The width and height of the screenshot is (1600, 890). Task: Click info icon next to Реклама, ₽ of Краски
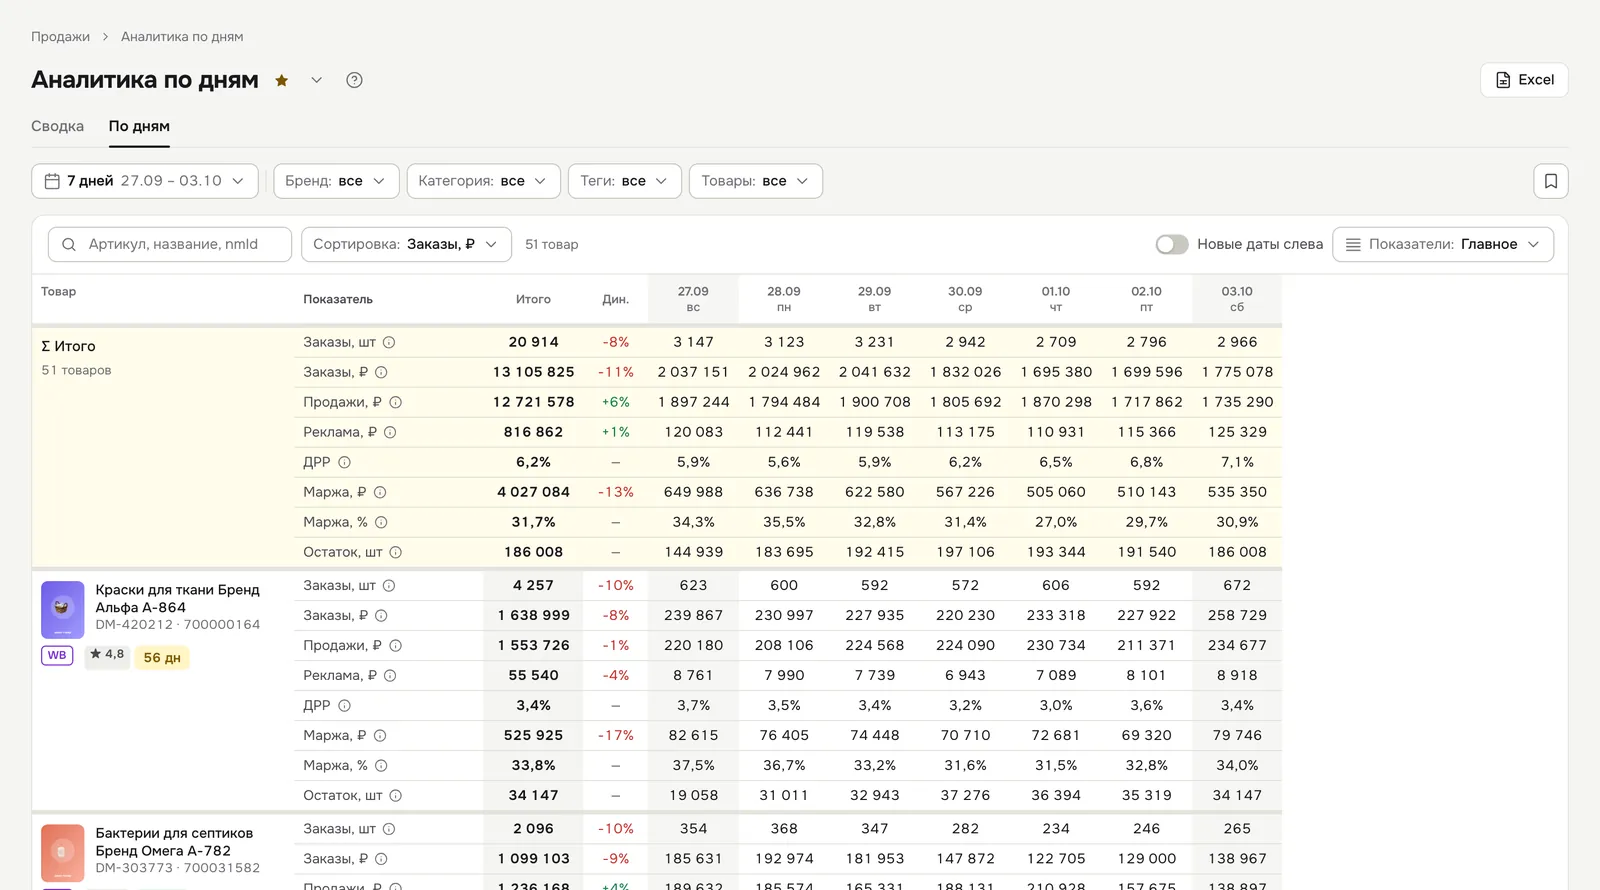tap(390, 675)
